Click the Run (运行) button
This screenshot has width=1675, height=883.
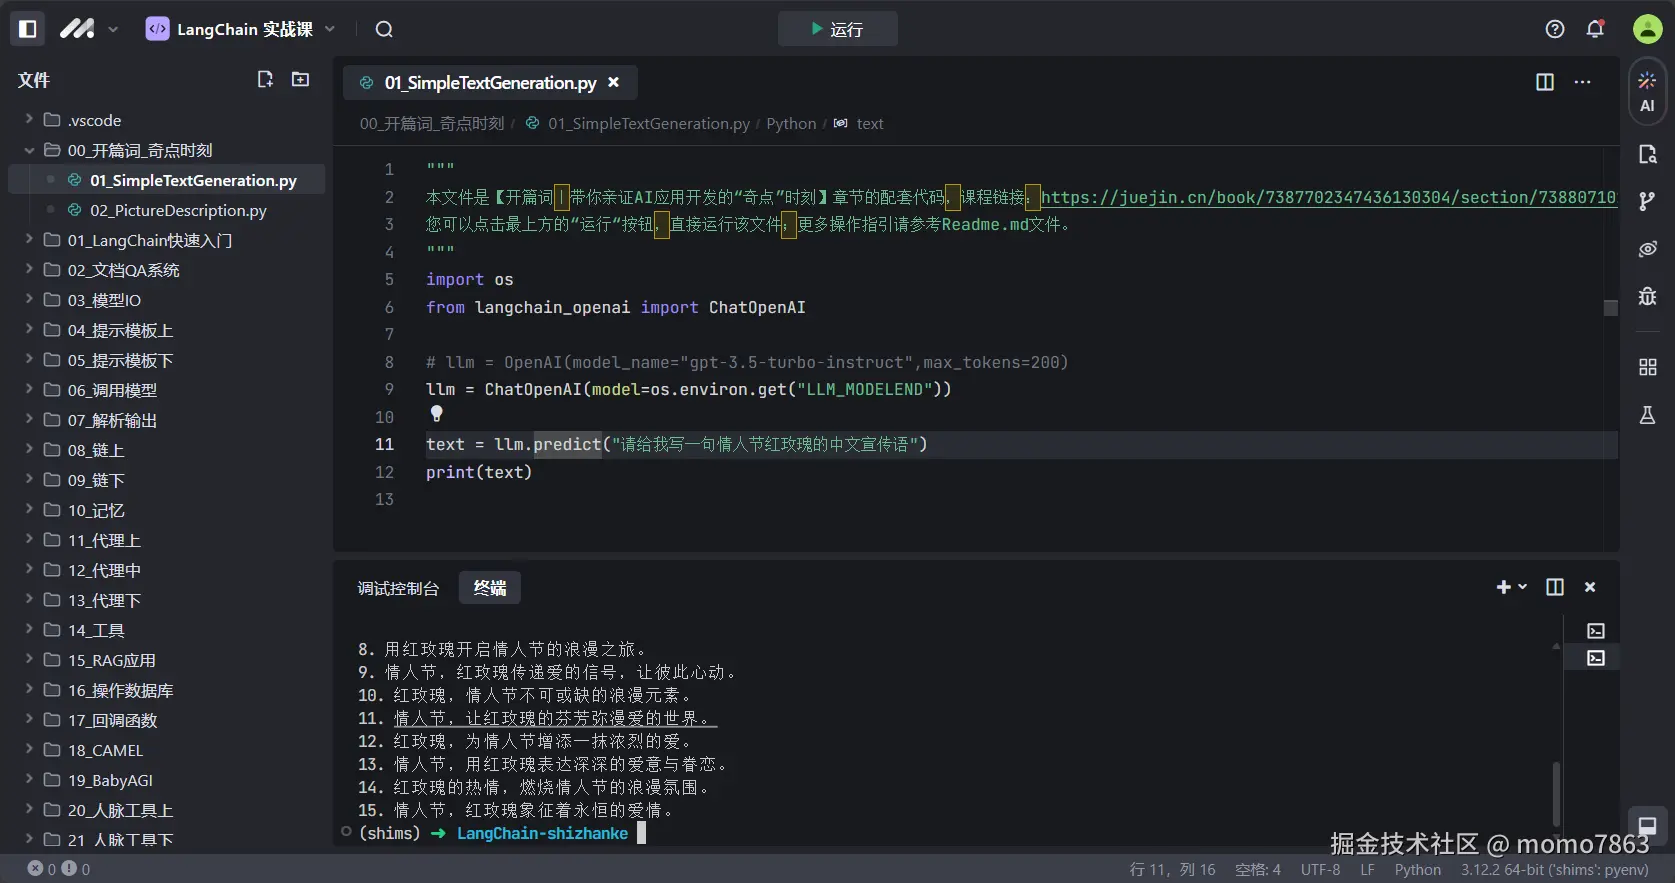(x=837, y=29)
